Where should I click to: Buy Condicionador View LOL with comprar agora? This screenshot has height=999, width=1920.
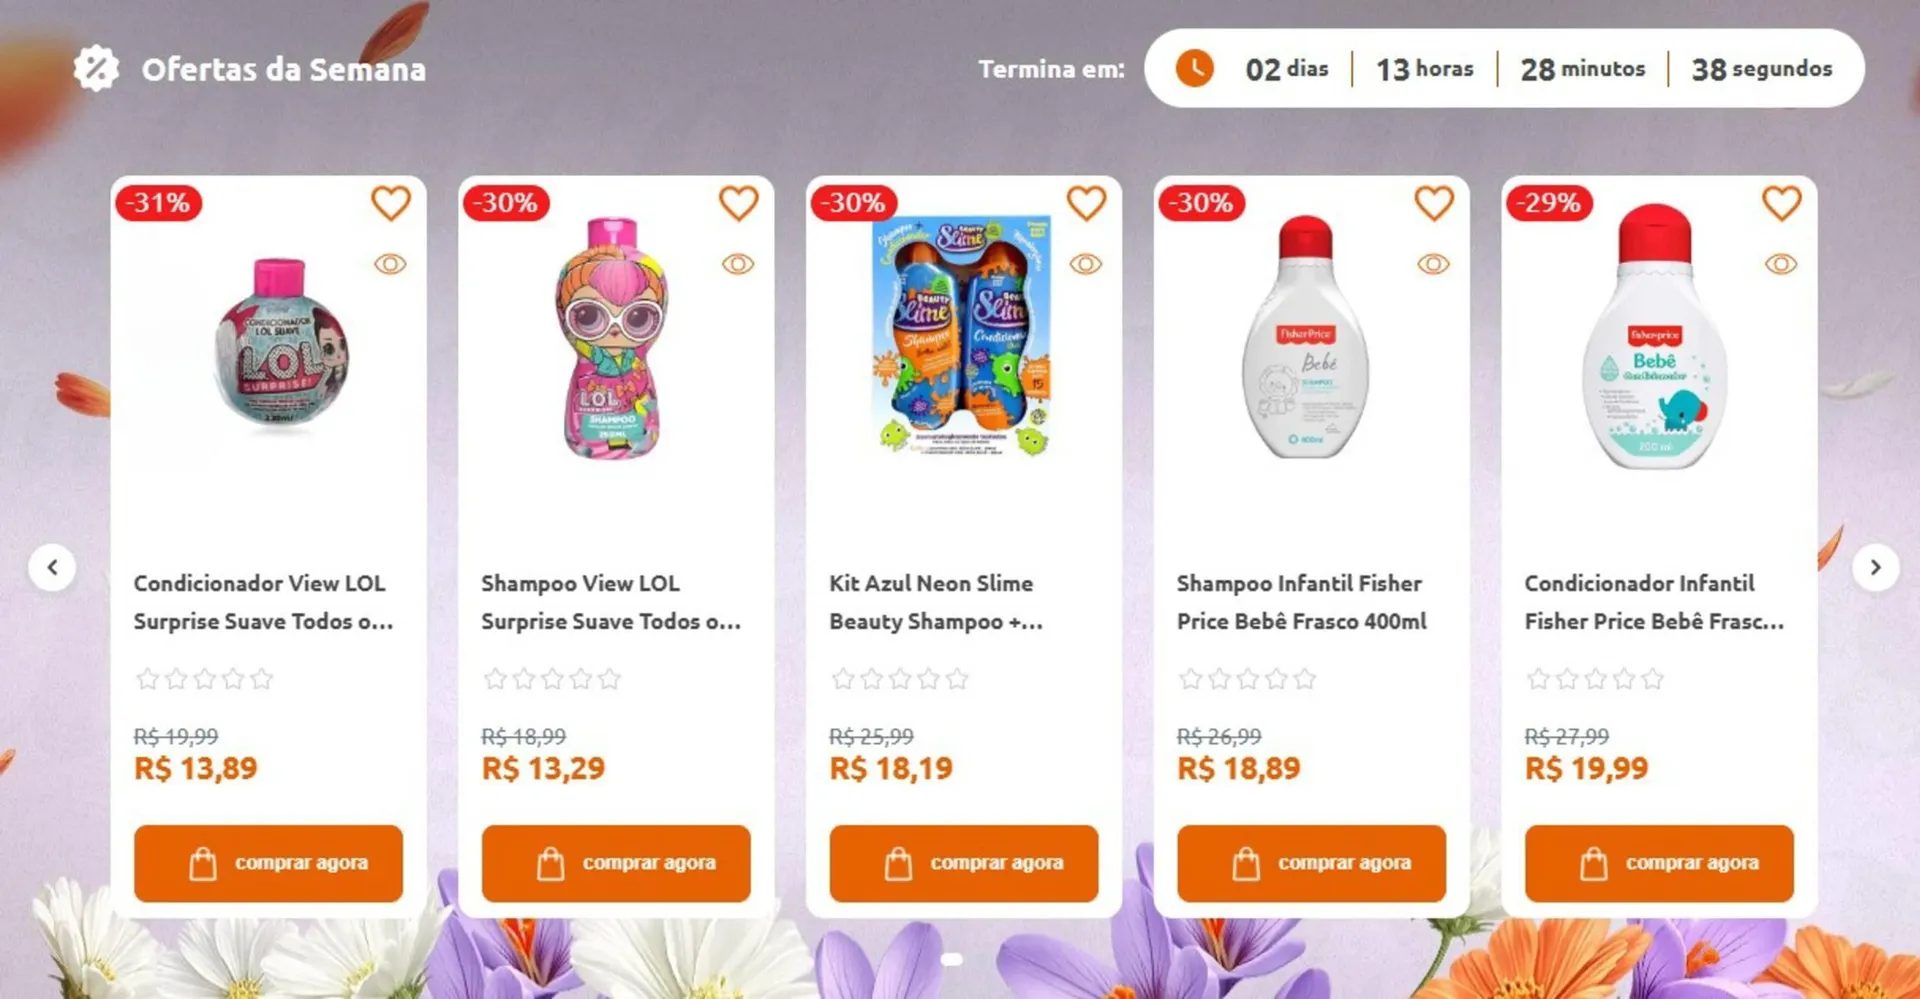[x=268, y=863]
